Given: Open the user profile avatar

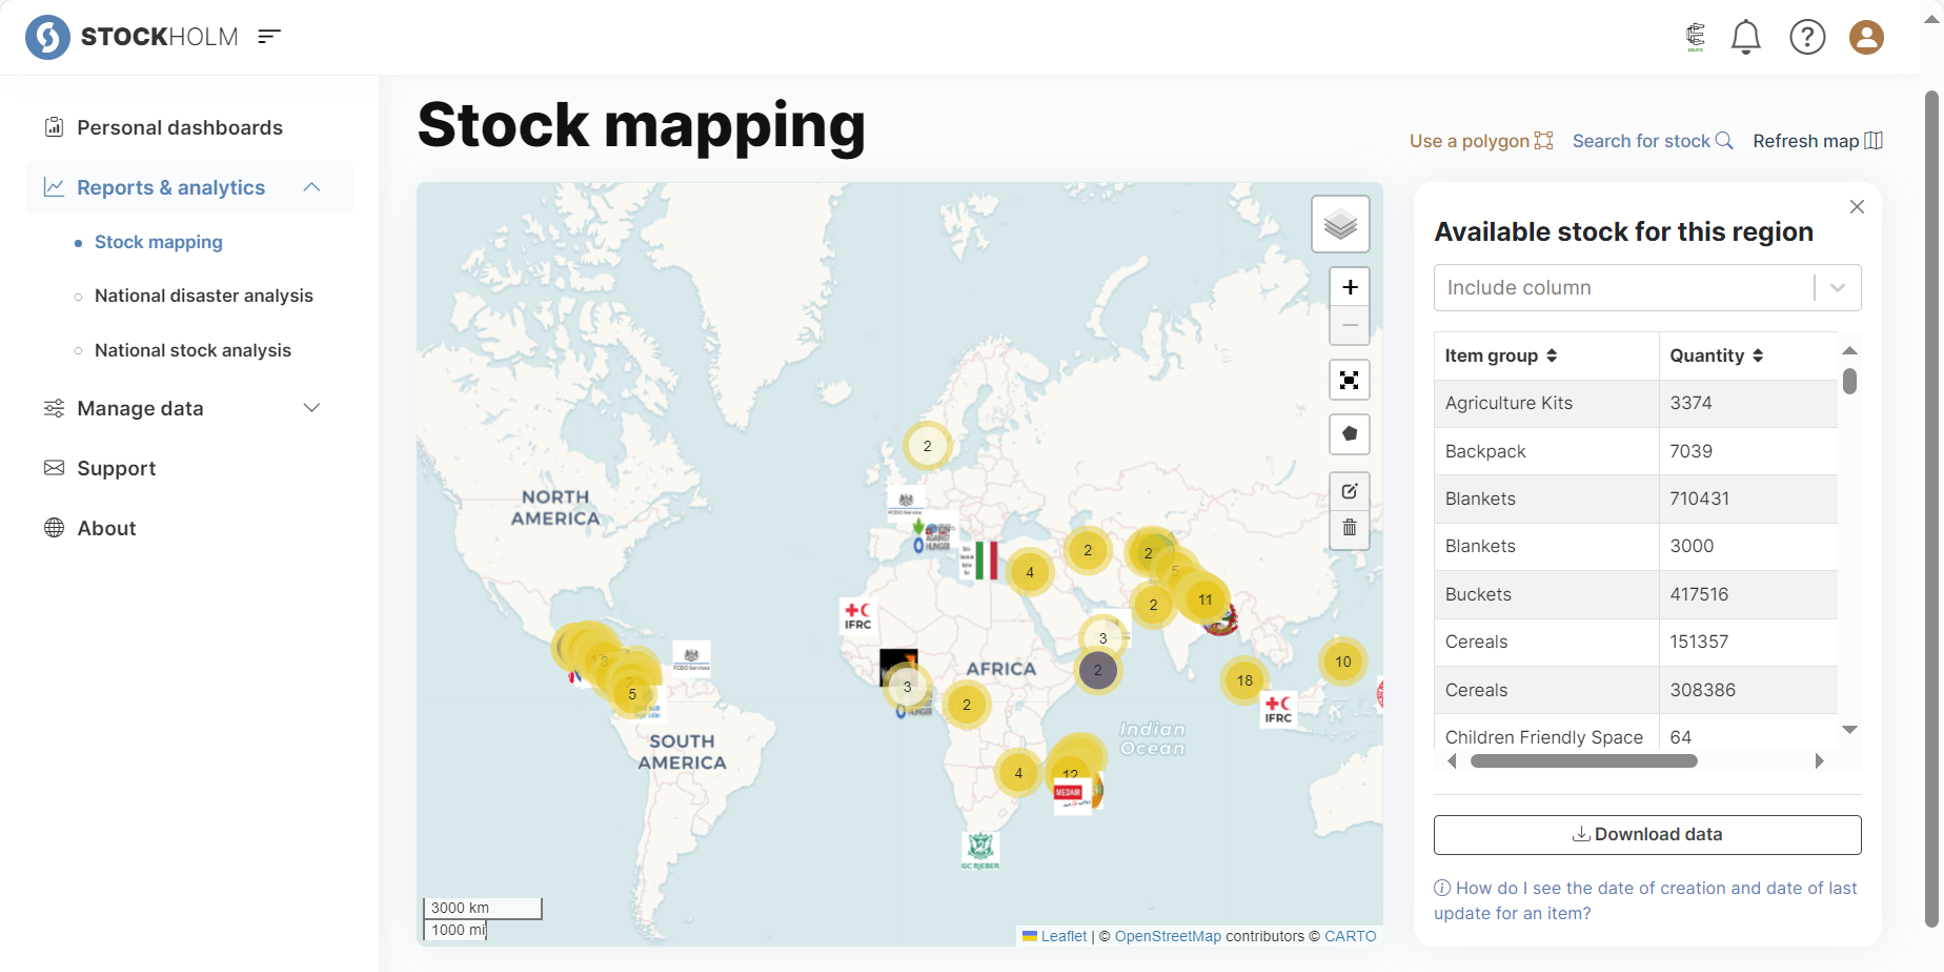Looking at the screenshot, I should pos(1865,37).
